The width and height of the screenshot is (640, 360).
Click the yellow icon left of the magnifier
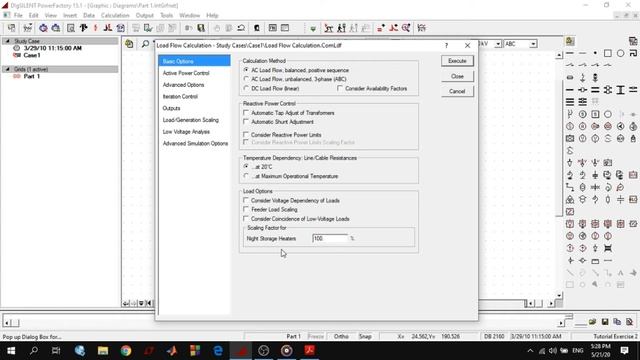click(129, 44)
